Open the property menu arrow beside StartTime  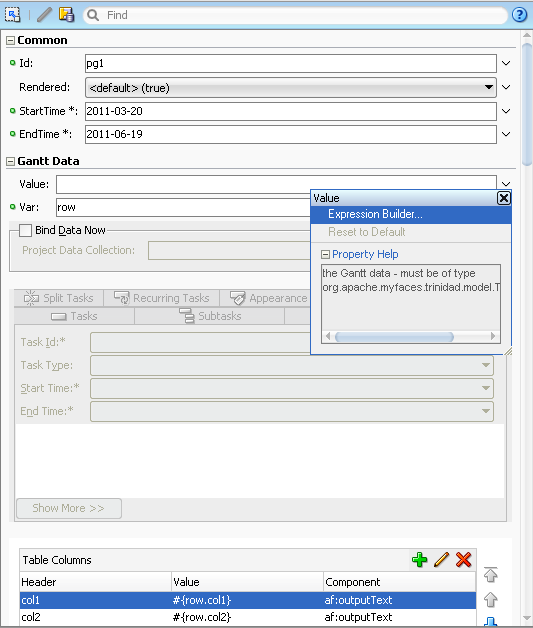tap(506, 111)
